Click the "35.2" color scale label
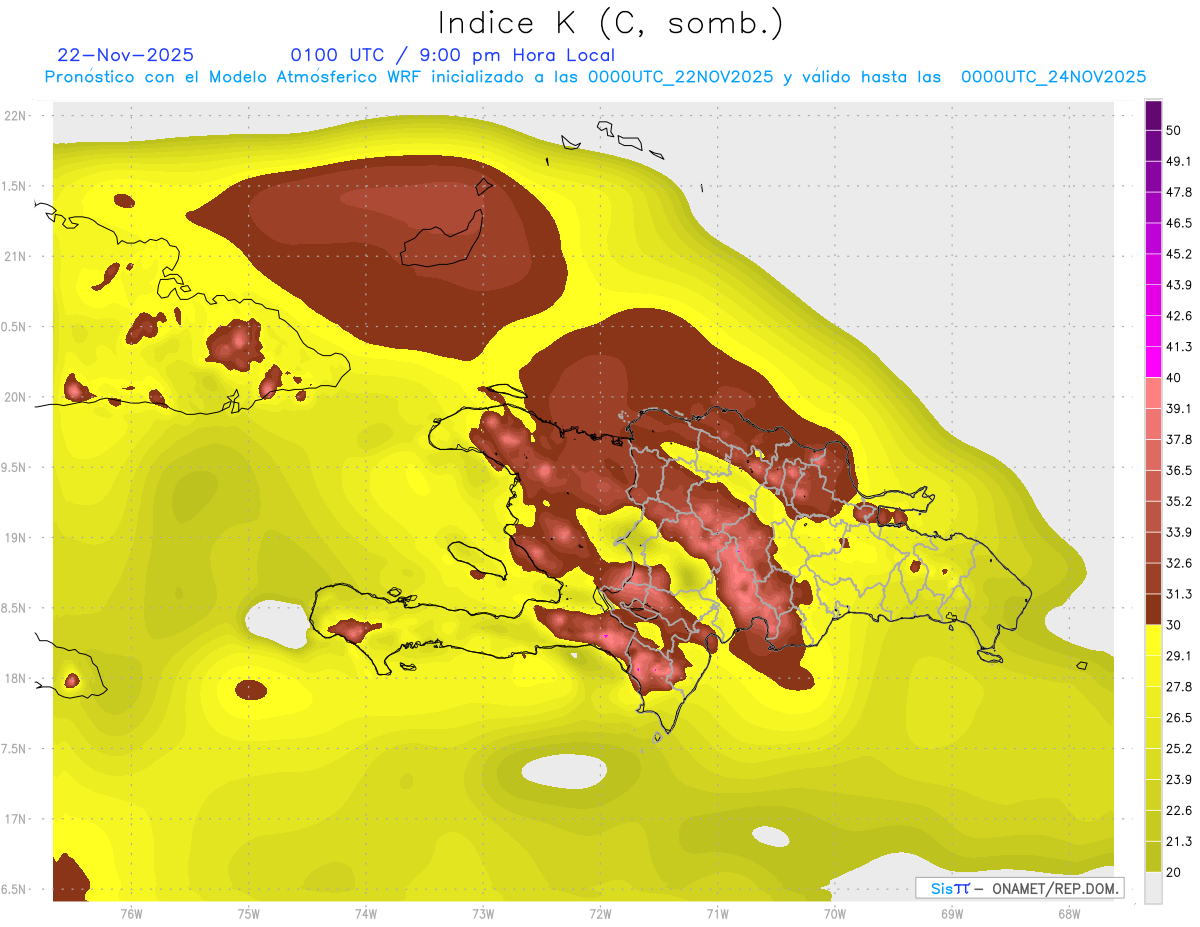Screen dimensions: 1200x927 click(x=1179, y=502)
